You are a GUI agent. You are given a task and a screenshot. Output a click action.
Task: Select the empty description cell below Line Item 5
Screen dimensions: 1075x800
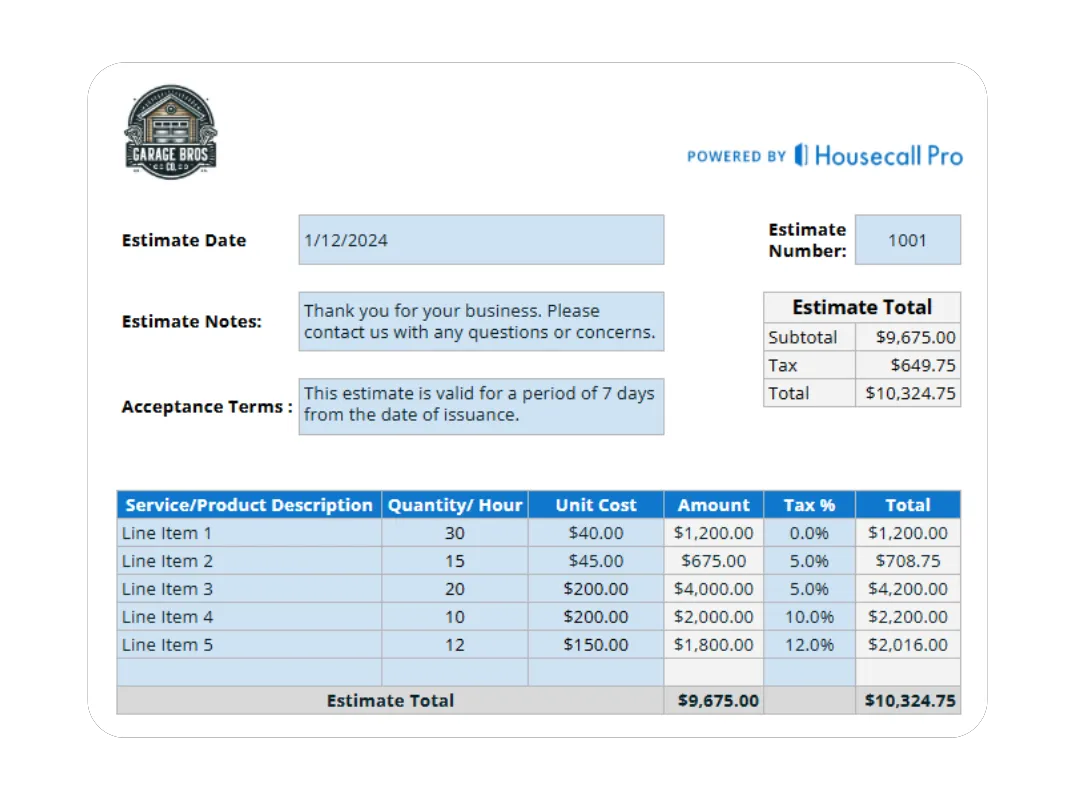[249, 672]
